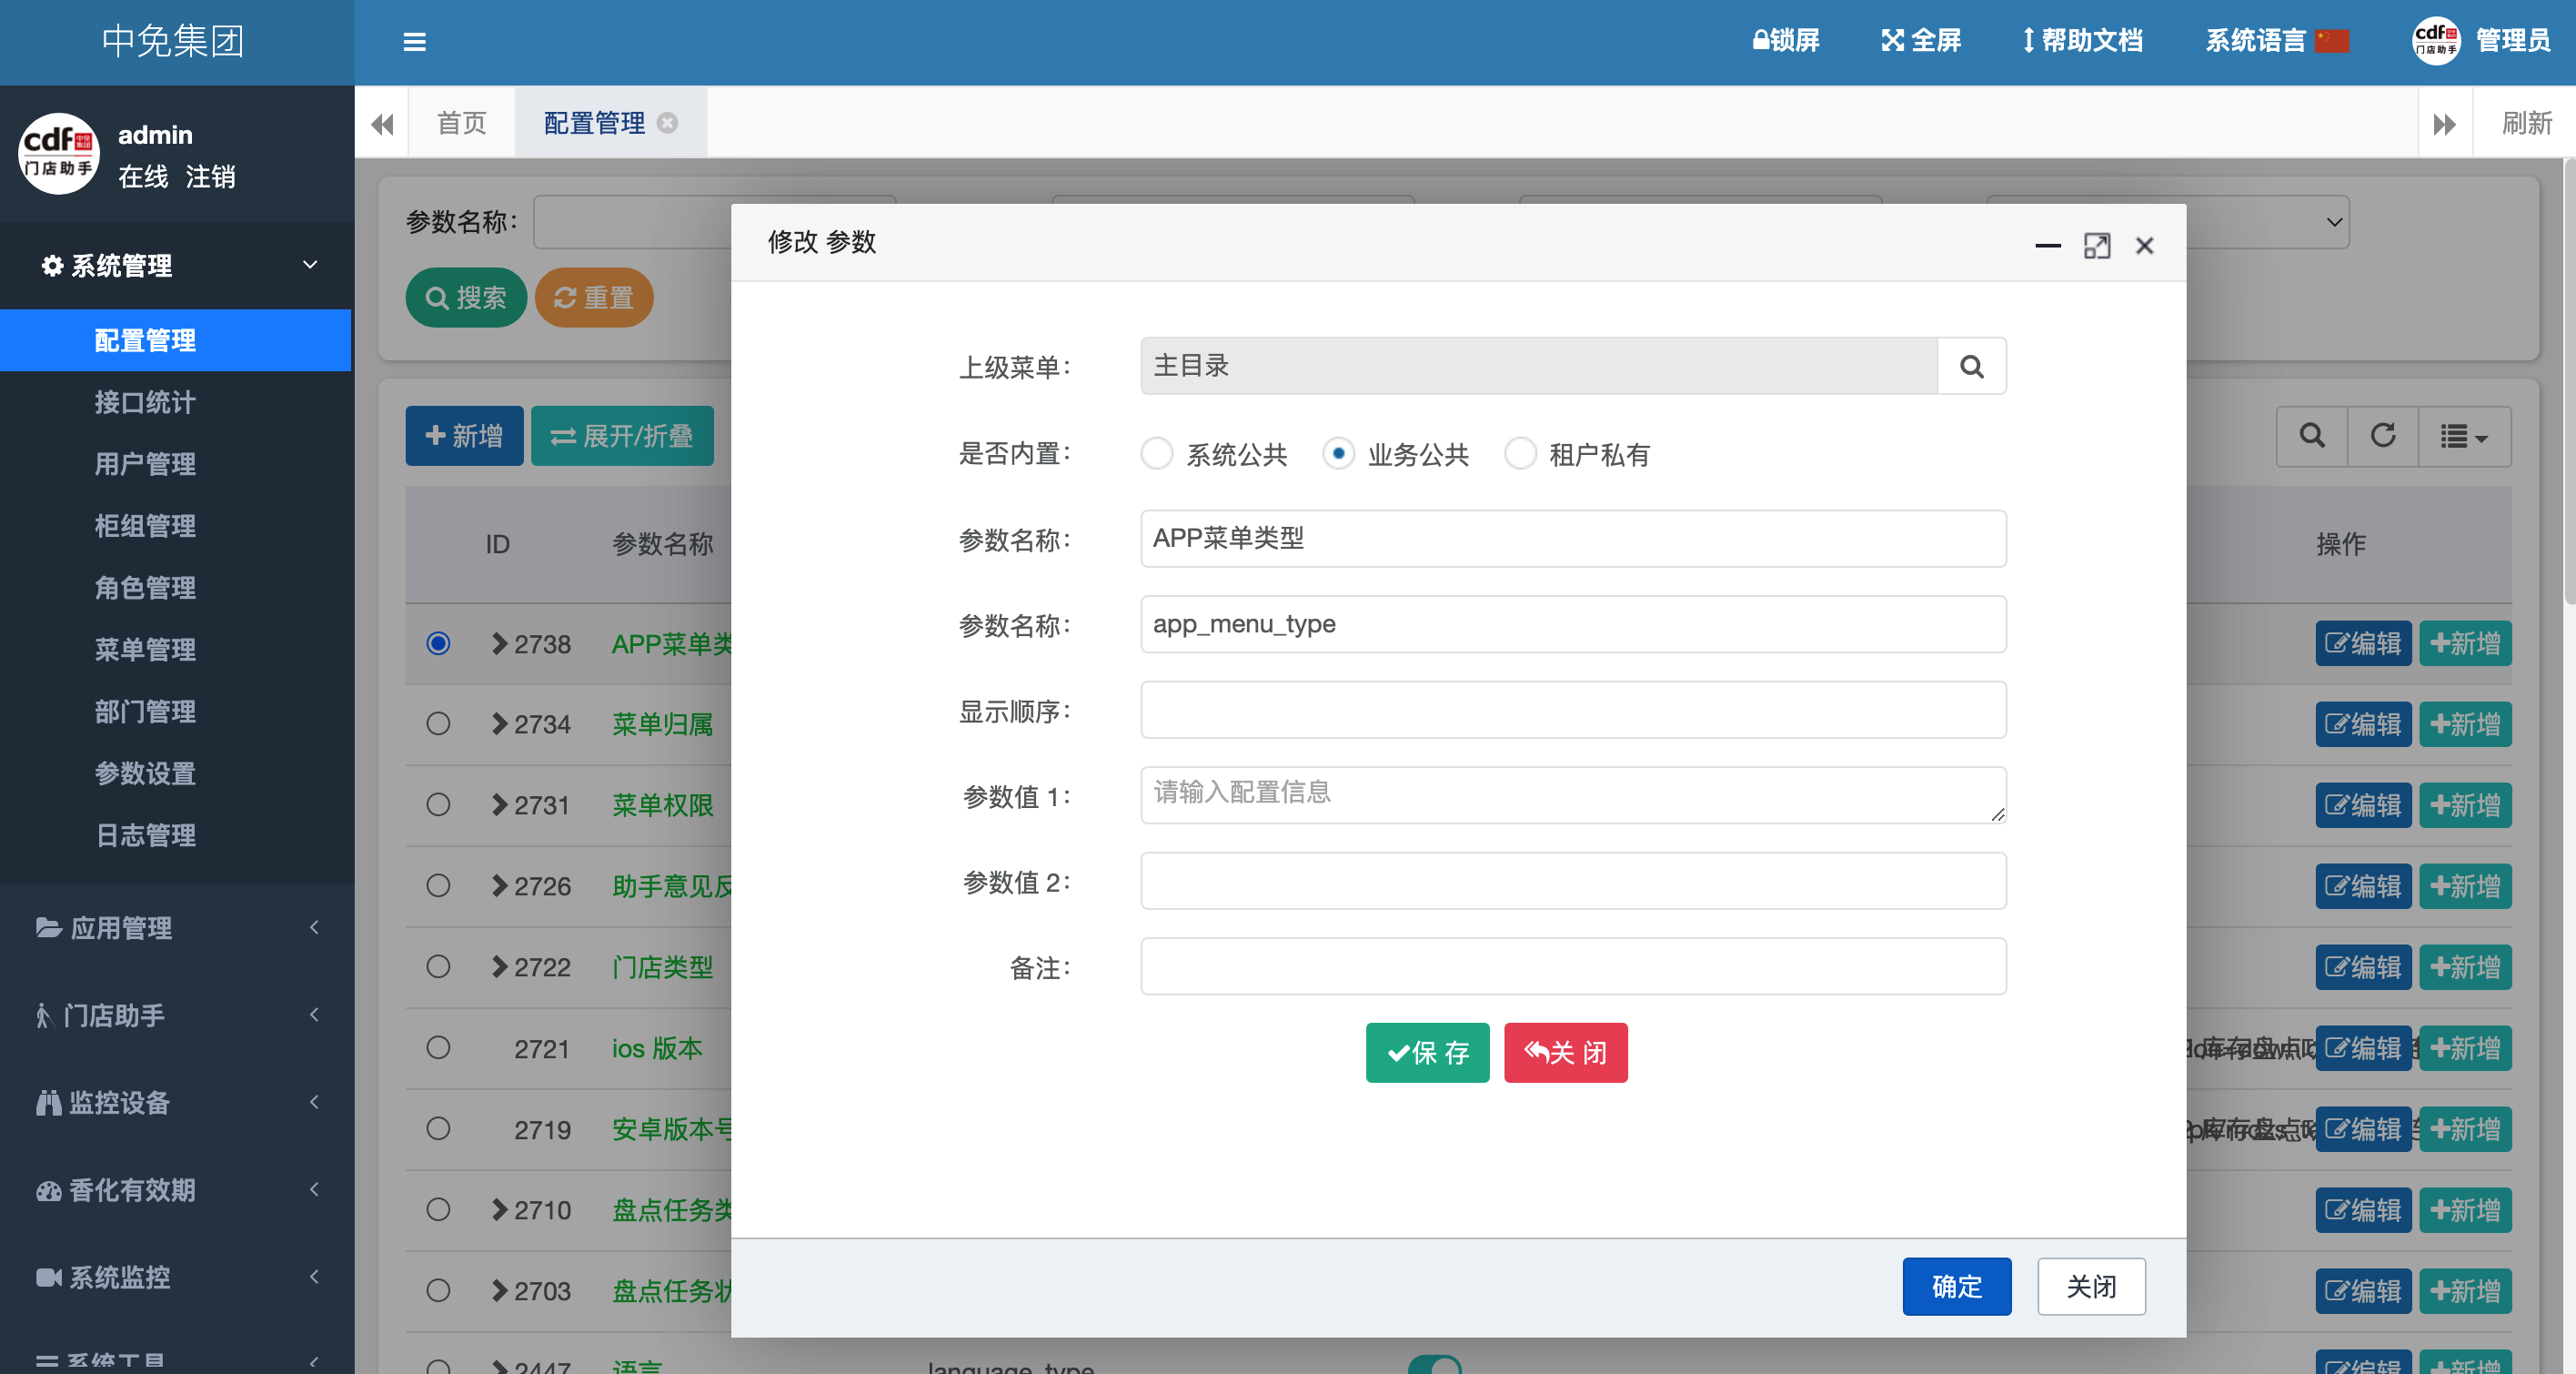Click the table refresh icon
Screen dimensions: 2576x1374
pyautogui.click(x=2383, y=436)
